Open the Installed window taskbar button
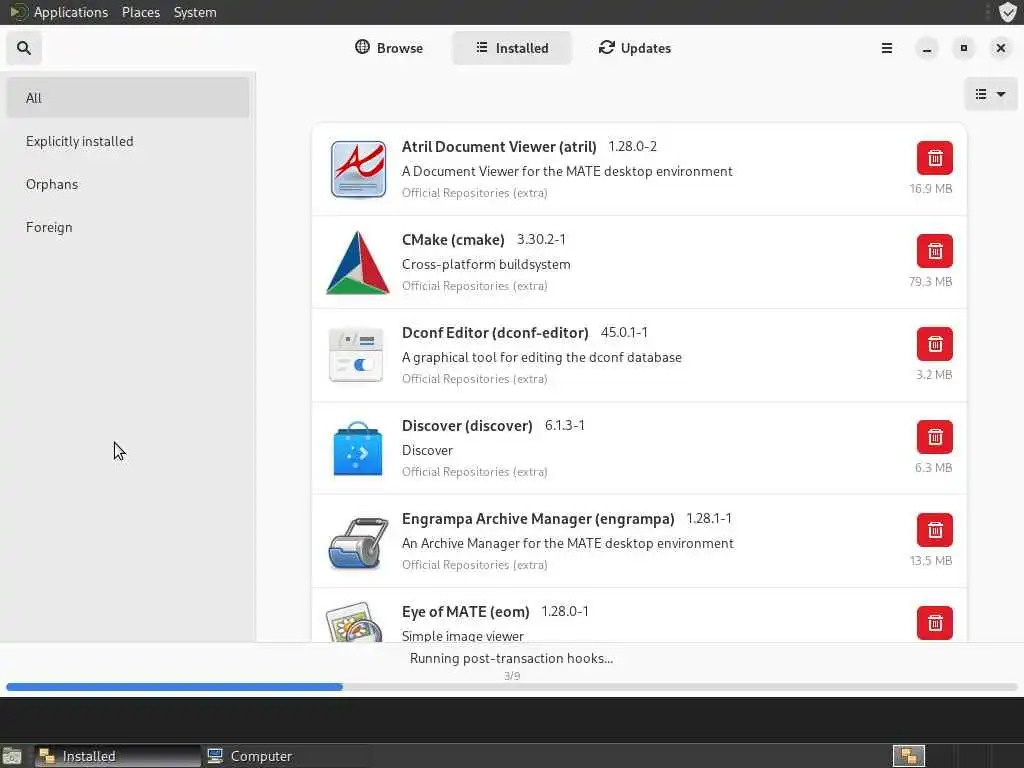 [x=118, y=756]
